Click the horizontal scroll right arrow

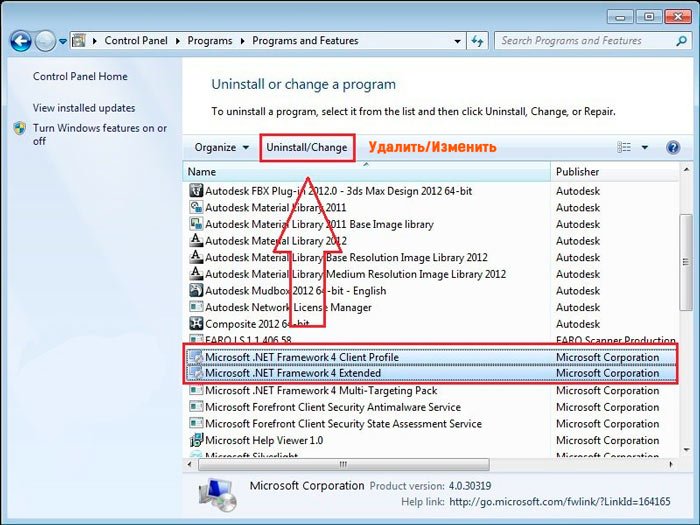pos(671,464)
